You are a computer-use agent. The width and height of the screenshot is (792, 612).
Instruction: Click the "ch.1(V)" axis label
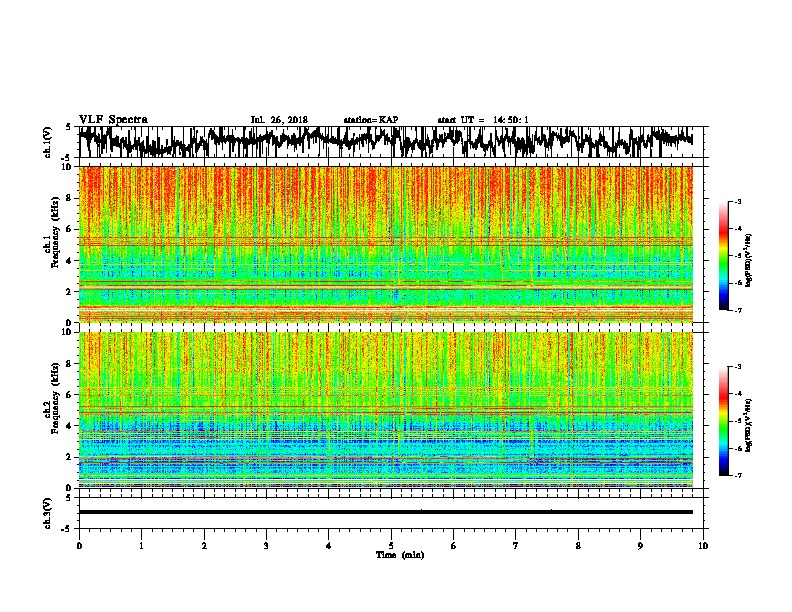pyautogui.click(x=48, y=142)
